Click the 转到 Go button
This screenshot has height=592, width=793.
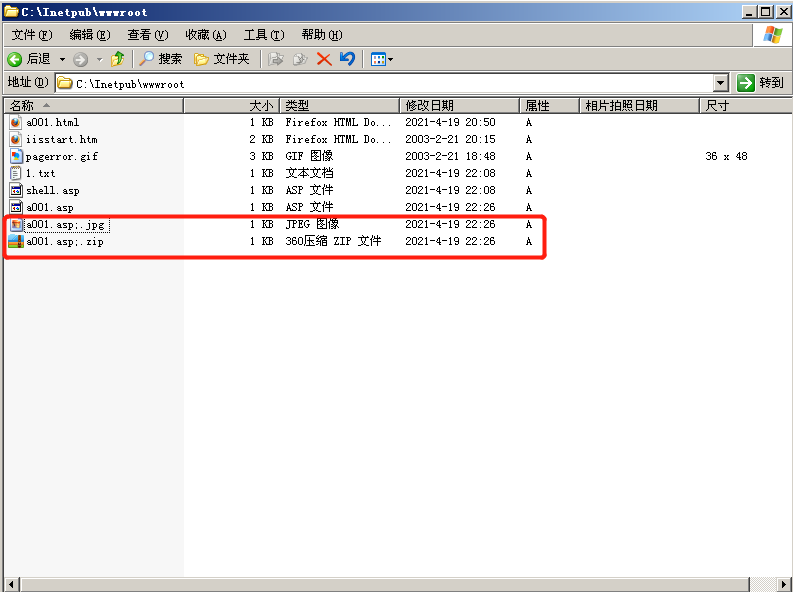point(760,83)
